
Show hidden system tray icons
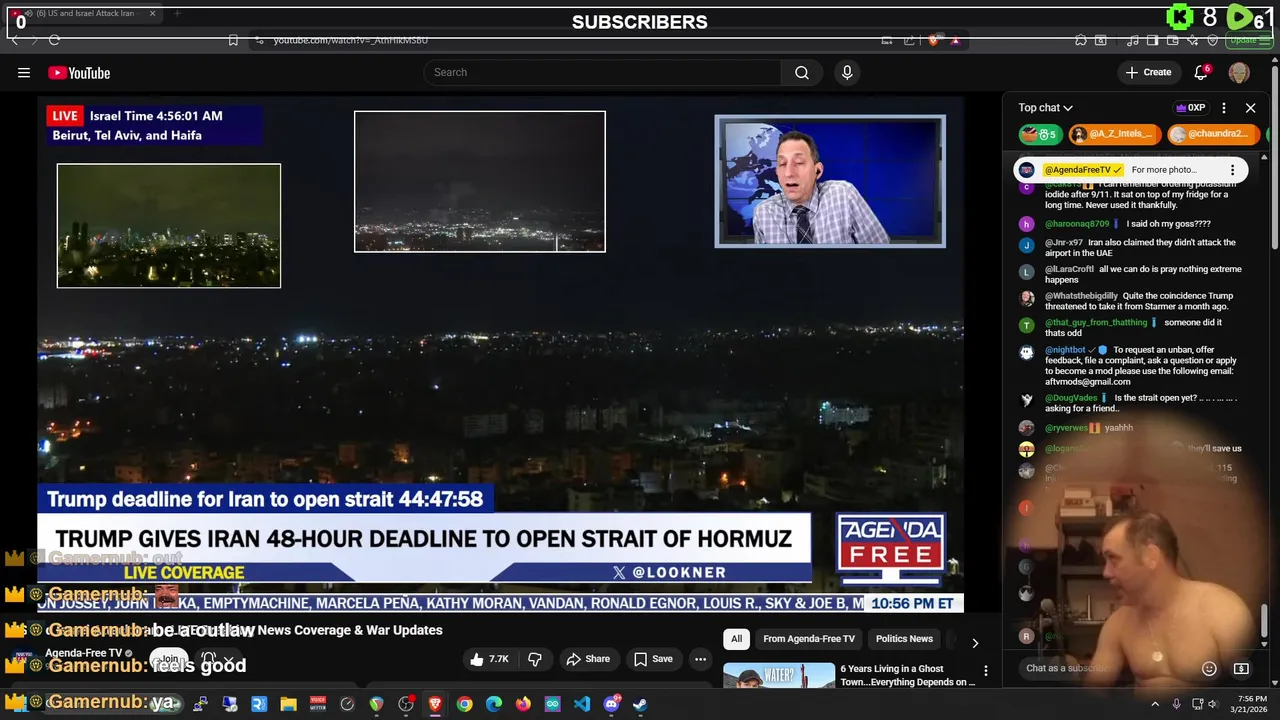tap(1155, 704)
